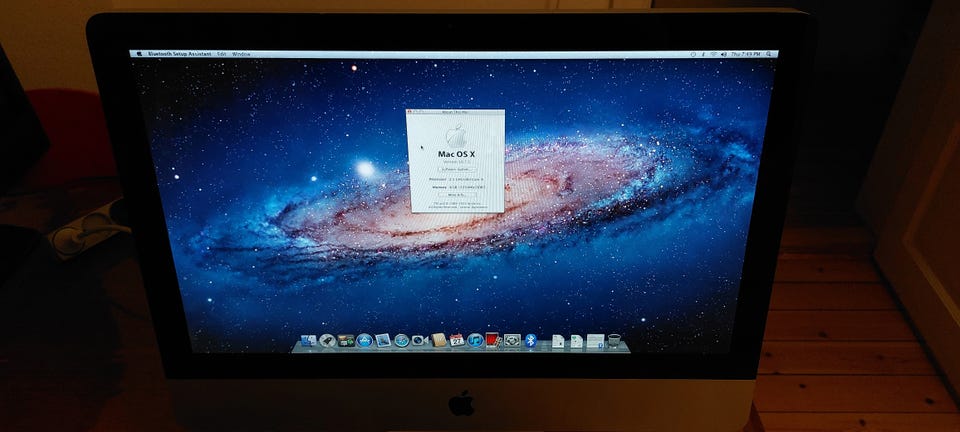Click Software Update button in About window
This screenshot has height=432, width=960.
click(457, 169)
